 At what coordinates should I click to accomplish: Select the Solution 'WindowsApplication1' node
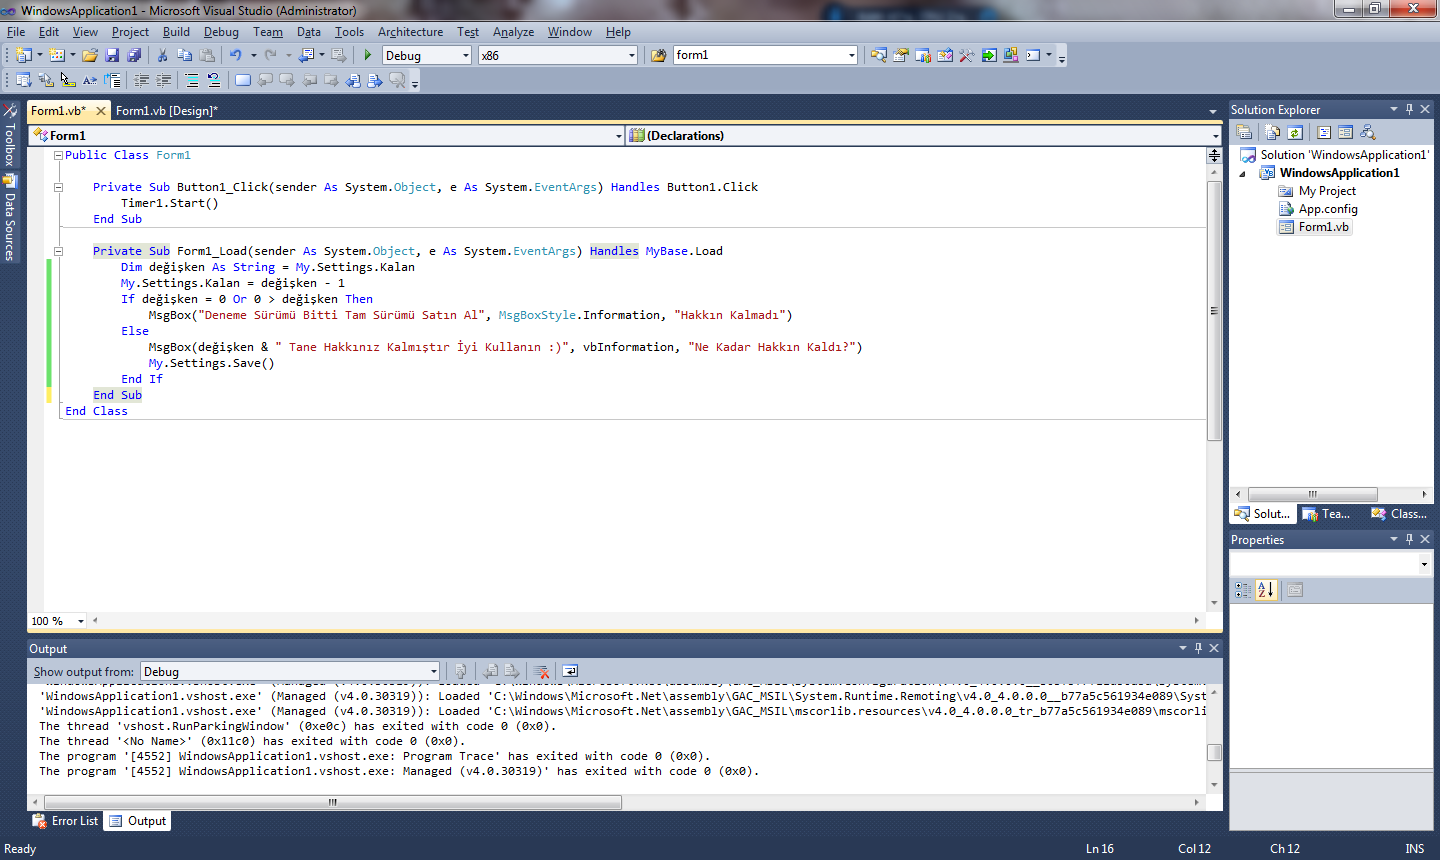click(x=1344, y=155)
